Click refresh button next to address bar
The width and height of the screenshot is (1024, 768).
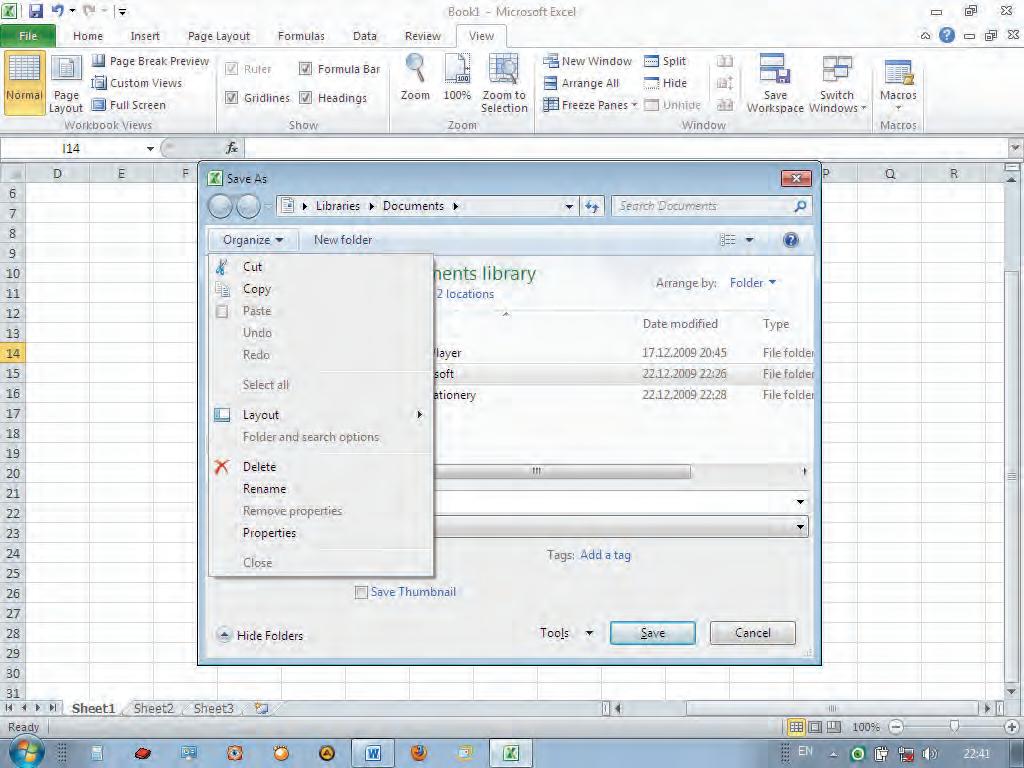[592, 206]
